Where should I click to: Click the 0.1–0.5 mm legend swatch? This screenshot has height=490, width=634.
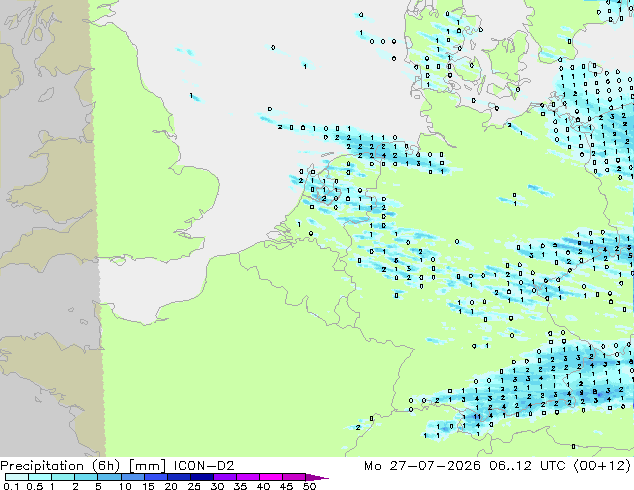click(17, 477)
